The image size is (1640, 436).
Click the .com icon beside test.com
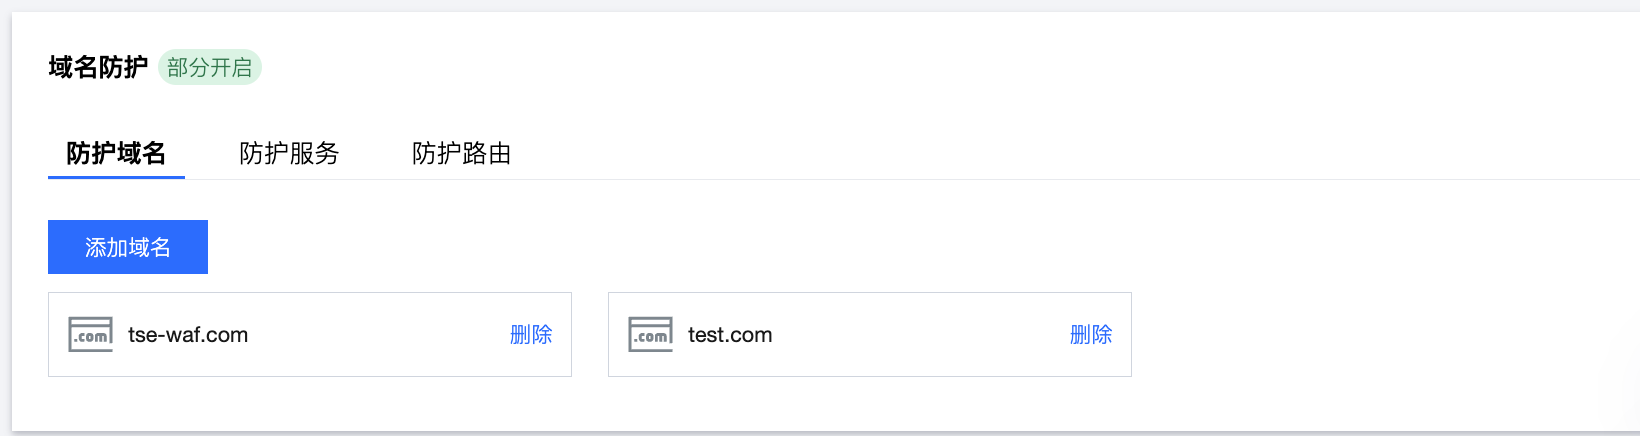click(650, 334)
